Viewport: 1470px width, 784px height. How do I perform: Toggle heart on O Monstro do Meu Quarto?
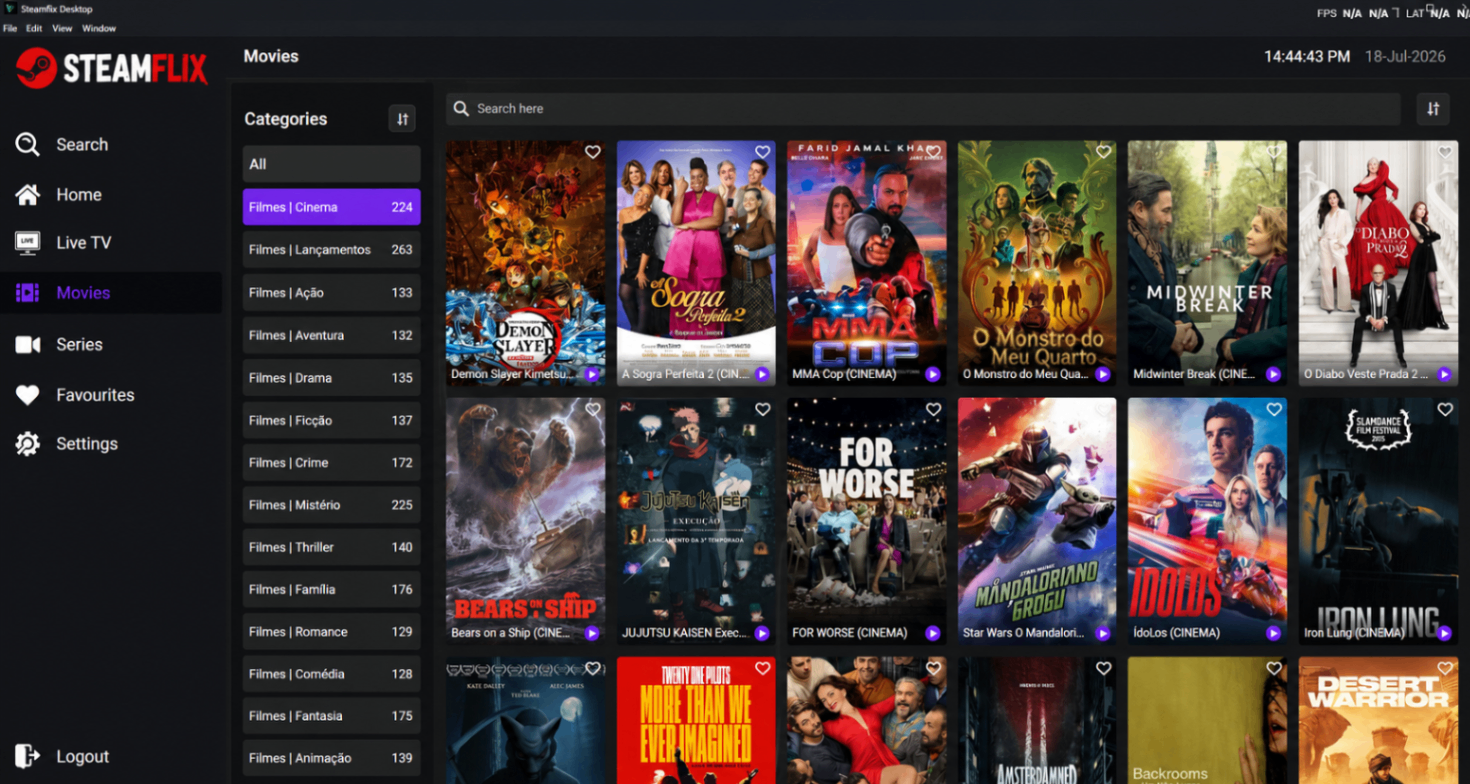1104,152
